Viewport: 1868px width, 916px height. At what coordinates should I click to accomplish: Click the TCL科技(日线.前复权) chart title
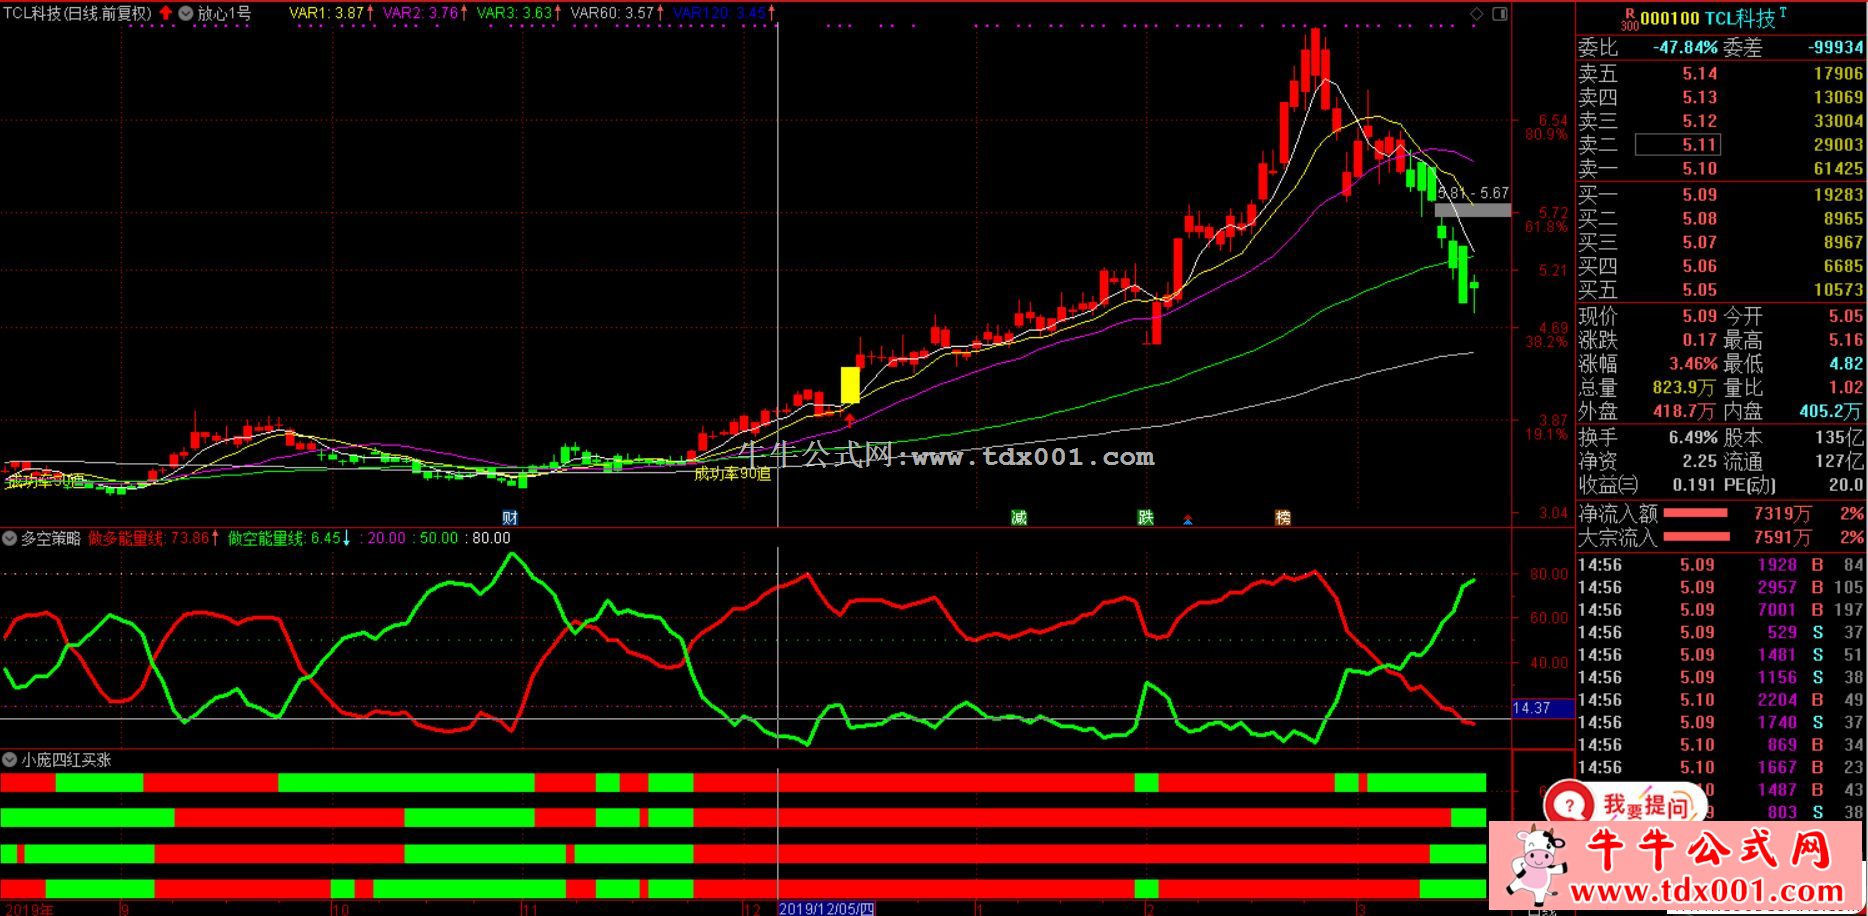pos(77,13)
